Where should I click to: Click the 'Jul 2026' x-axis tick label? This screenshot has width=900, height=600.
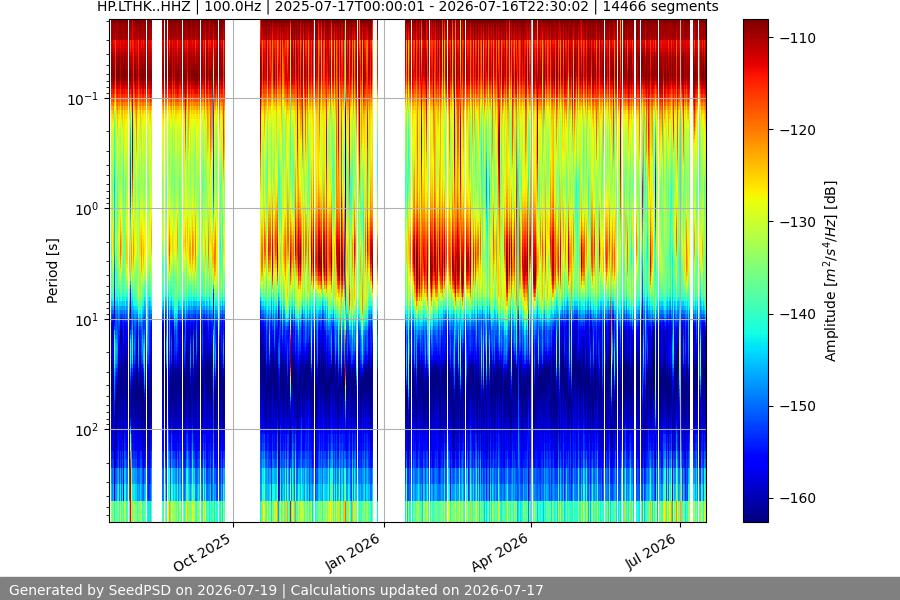pyautogui.click(x=651, y=552)
